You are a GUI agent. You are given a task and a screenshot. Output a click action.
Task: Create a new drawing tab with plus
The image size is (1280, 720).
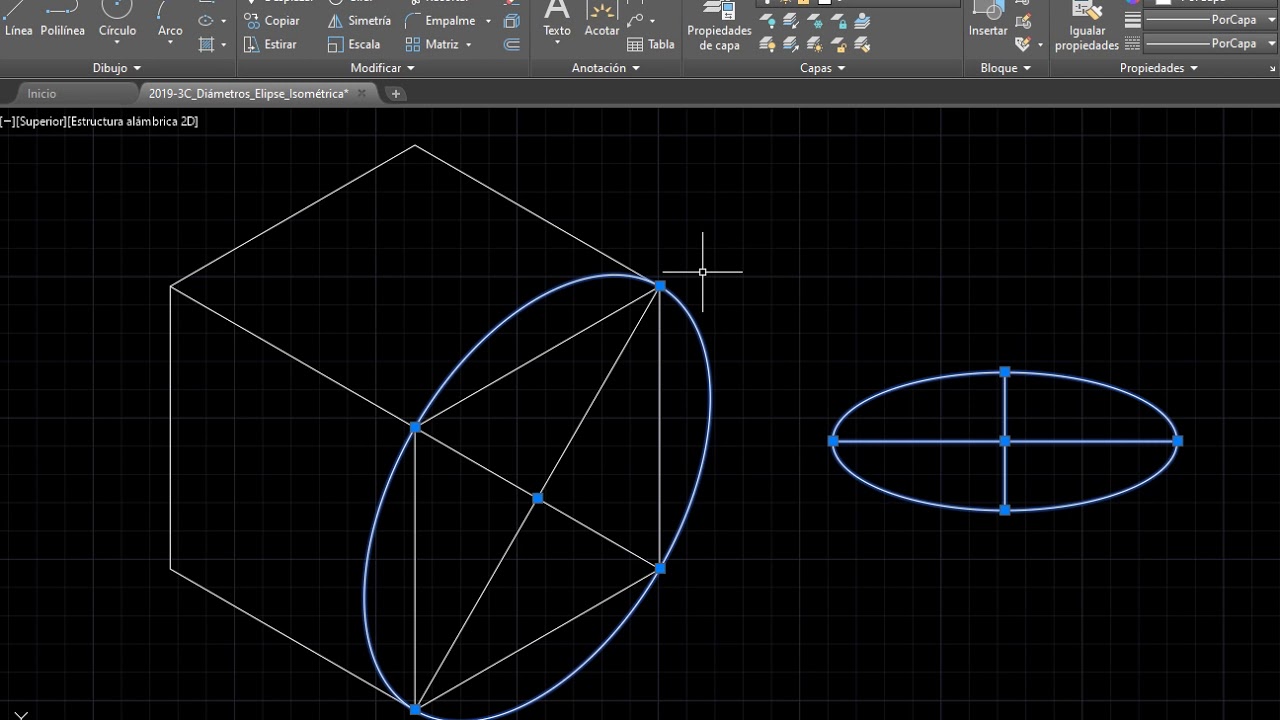click(x=396, y=93)
